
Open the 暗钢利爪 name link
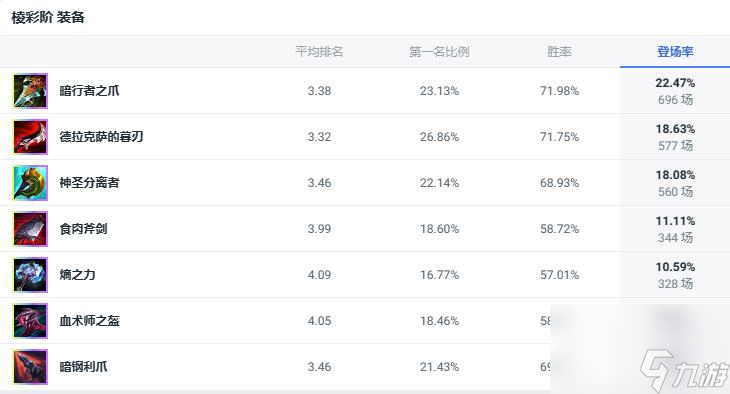pos(83,367)
